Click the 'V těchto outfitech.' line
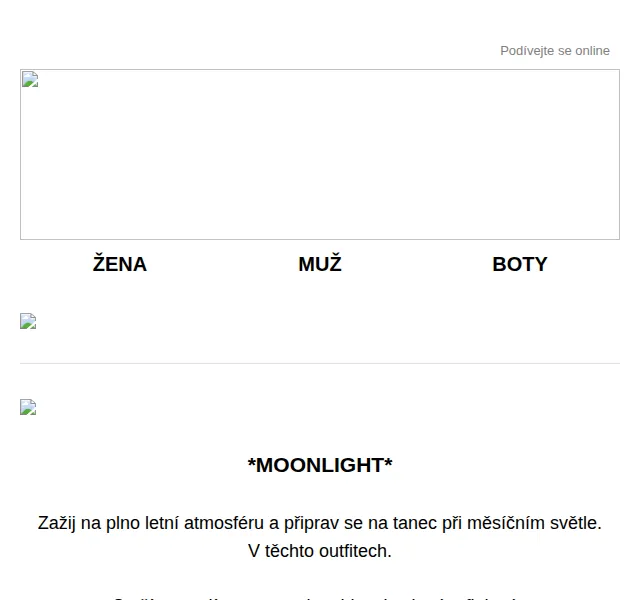This screenshot has width=640, height=600. [x=320, y=551]
